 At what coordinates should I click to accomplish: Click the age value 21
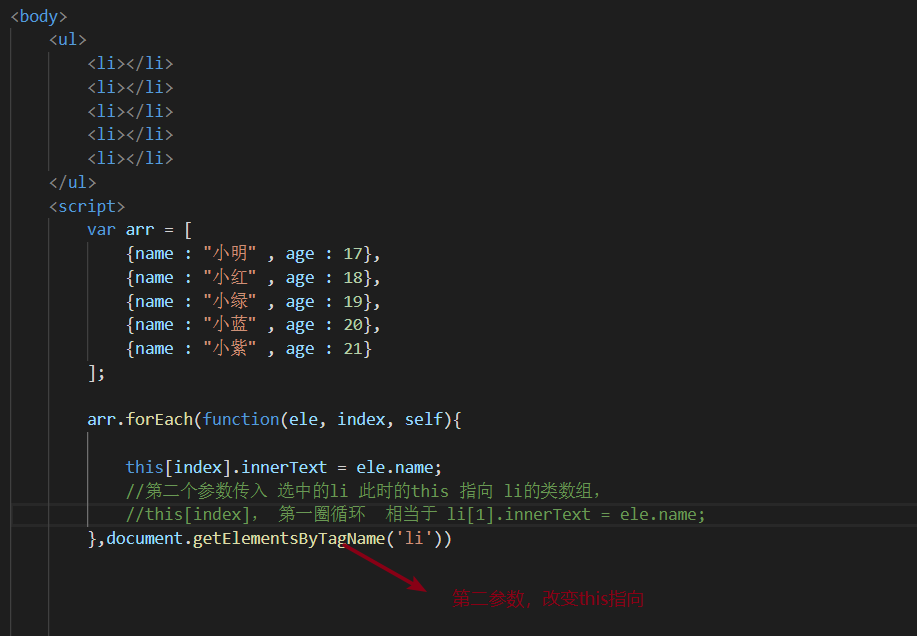[x=353, y=348]
